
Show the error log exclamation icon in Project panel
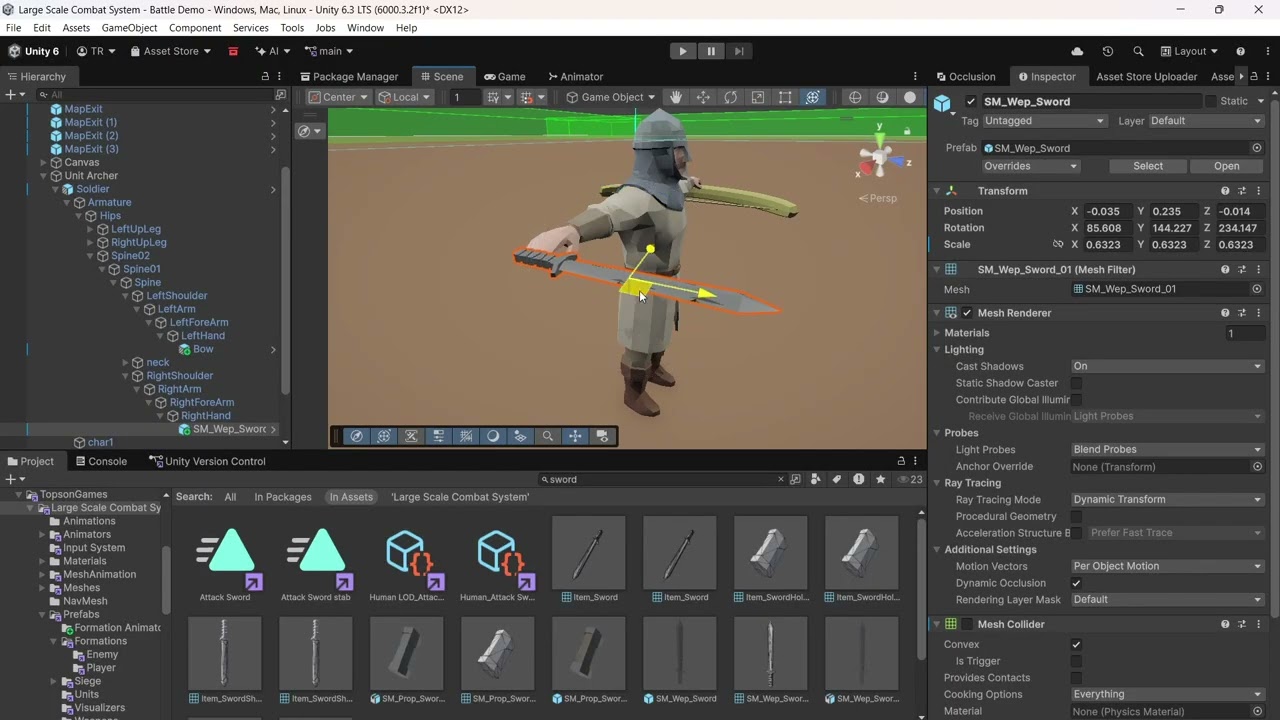pyautogui.click(x=858, y=479)
